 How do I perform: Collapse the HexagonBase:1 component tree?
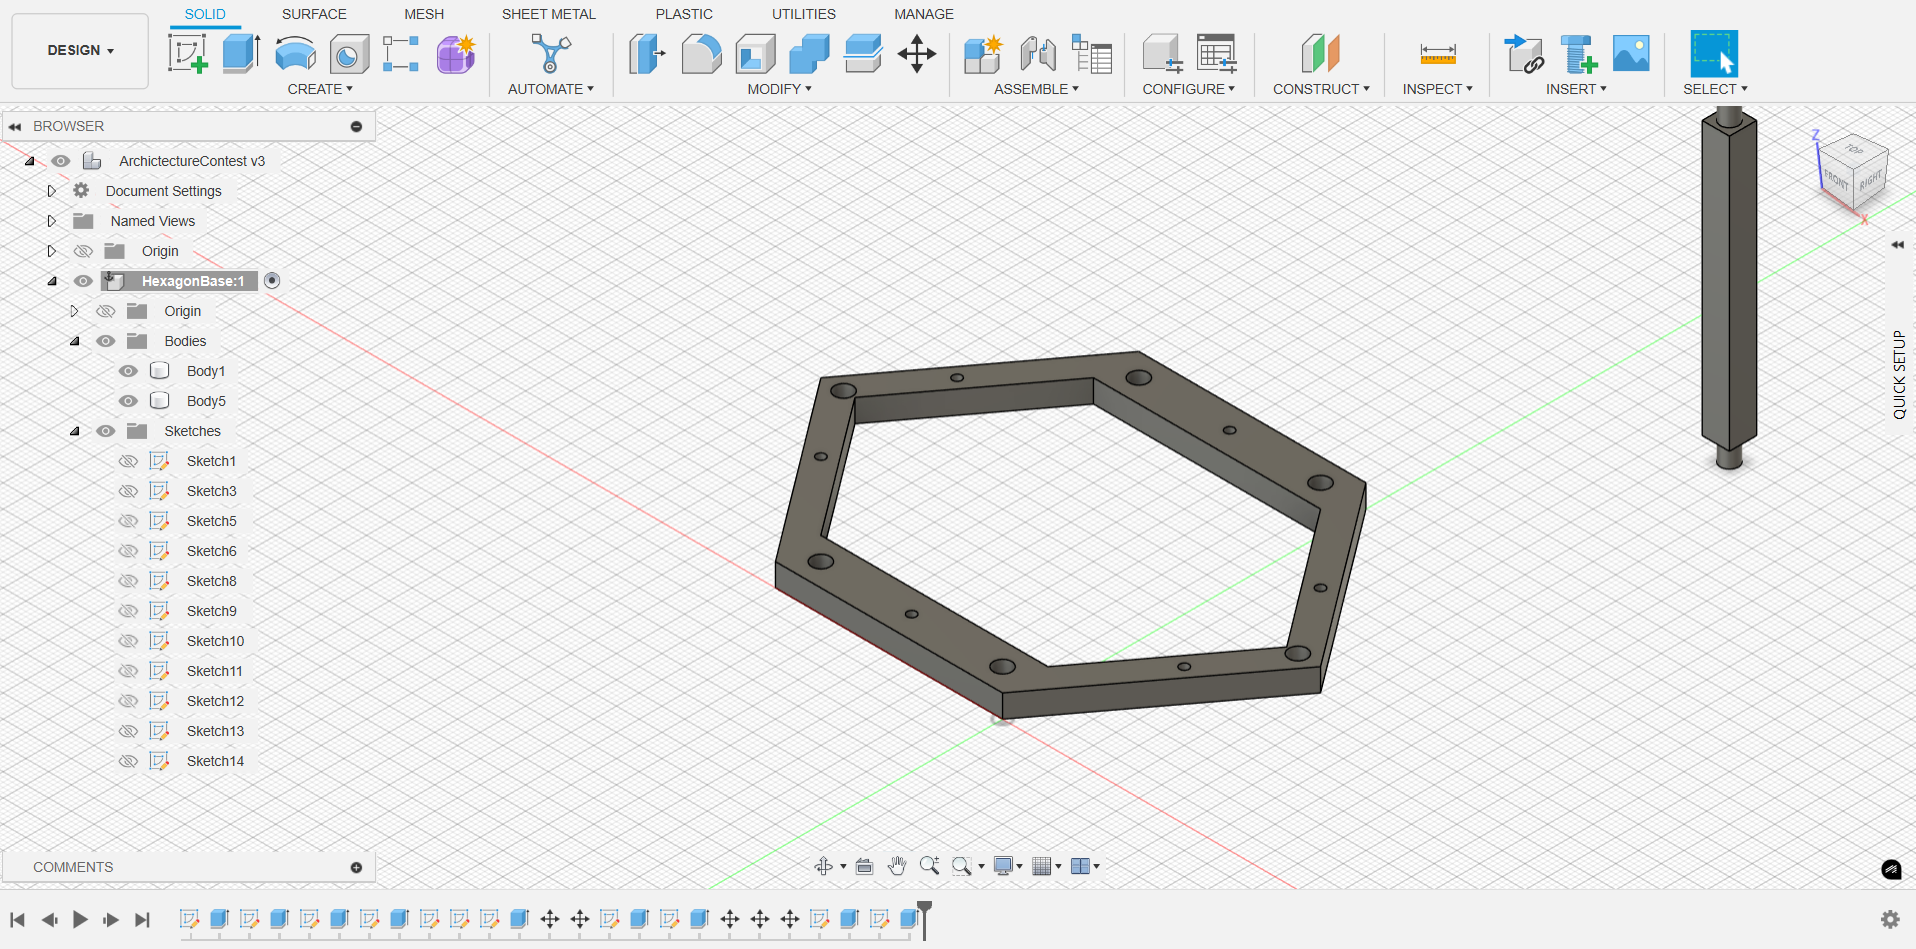52,281
